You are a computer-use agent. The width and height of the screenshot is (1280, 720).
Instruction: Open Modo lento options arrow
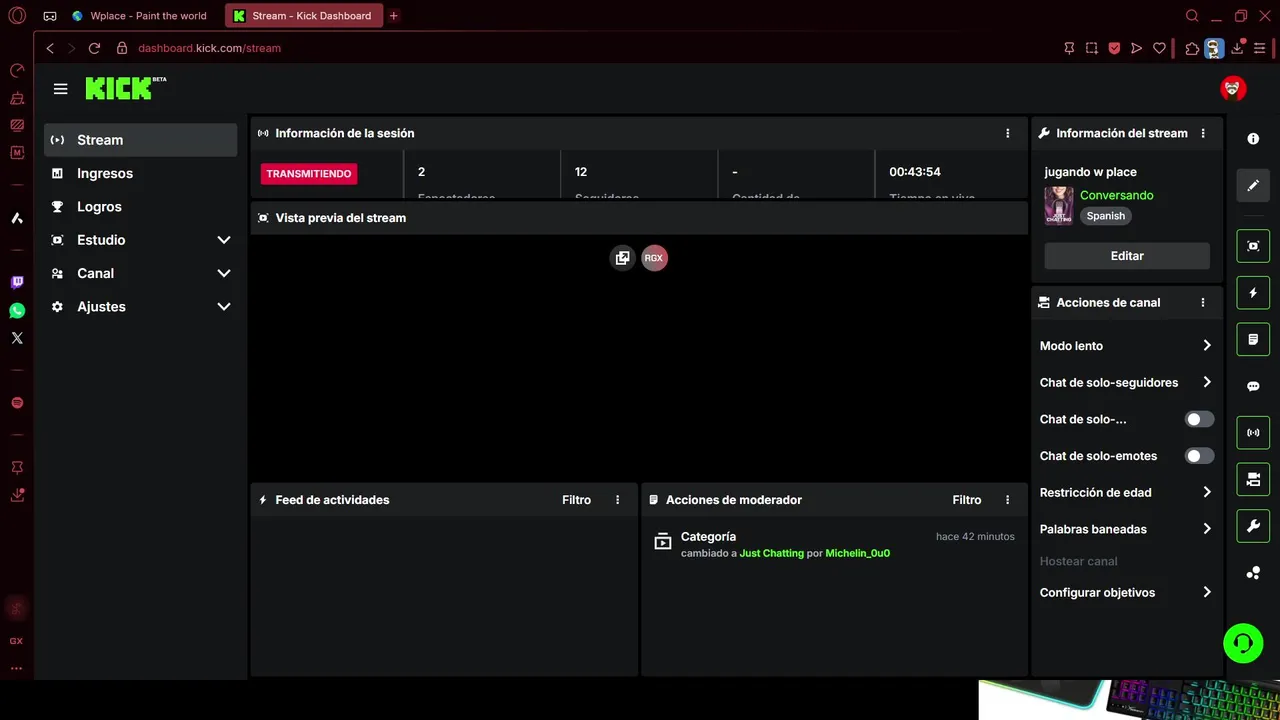[1207, 346]
